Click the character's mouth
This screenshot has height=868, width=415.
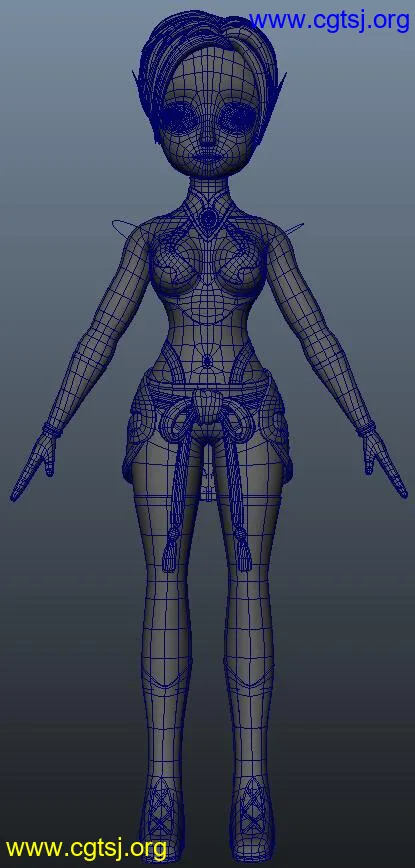click(209, 153)
